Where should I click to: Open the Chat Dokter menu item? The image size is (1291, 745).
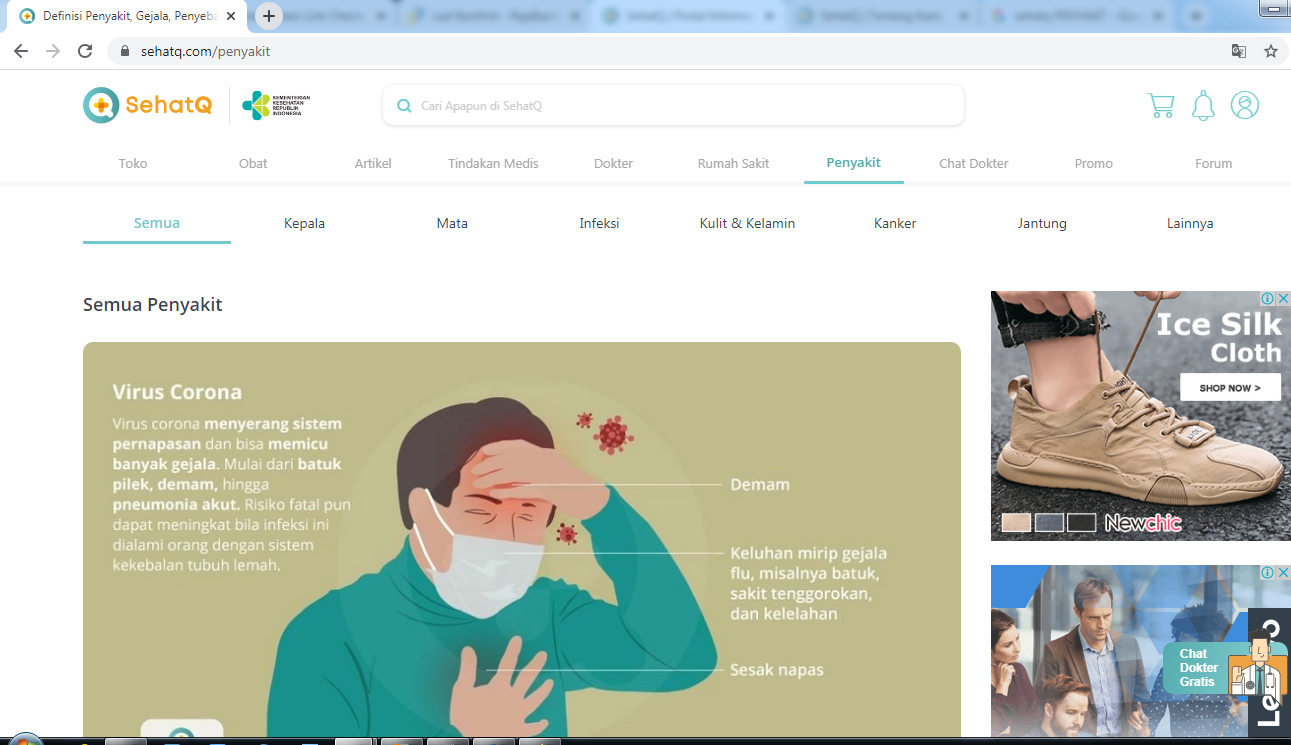pos(973,163)
